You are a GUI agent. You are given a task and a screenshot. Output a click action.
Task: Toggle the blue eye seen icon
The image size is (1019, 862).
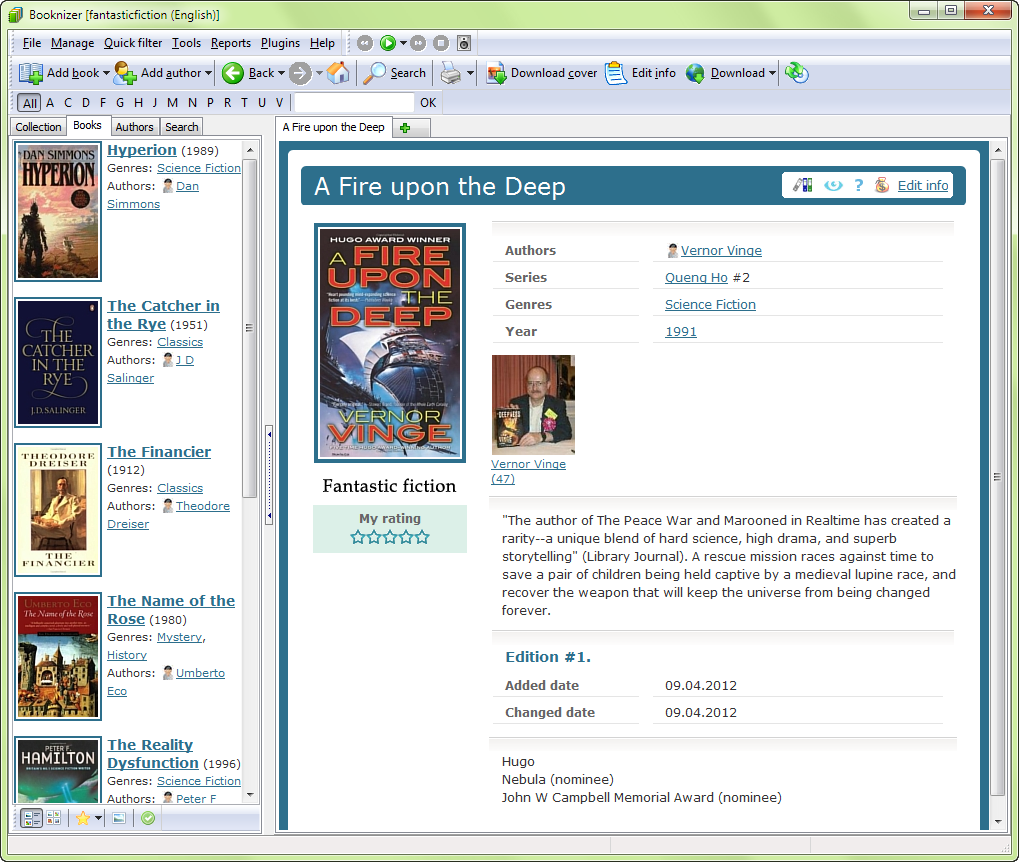(833, 185)
